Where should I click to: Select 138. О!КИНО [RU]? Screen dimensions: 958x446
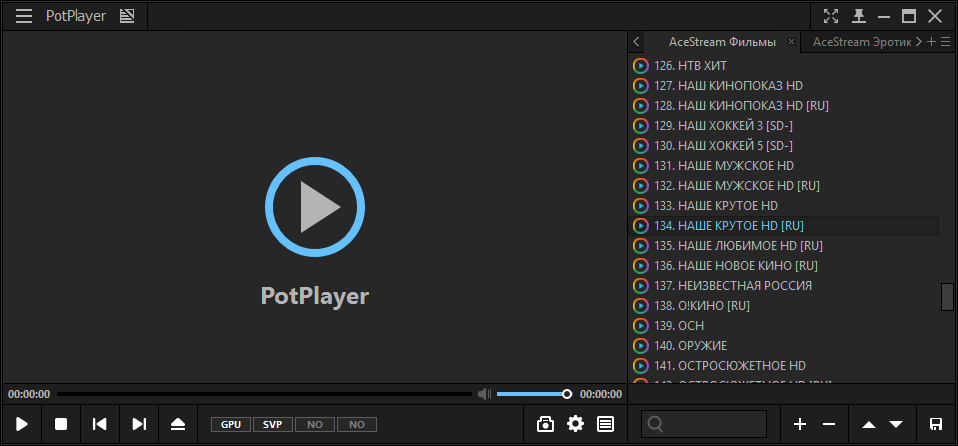(x=783, y=305)
